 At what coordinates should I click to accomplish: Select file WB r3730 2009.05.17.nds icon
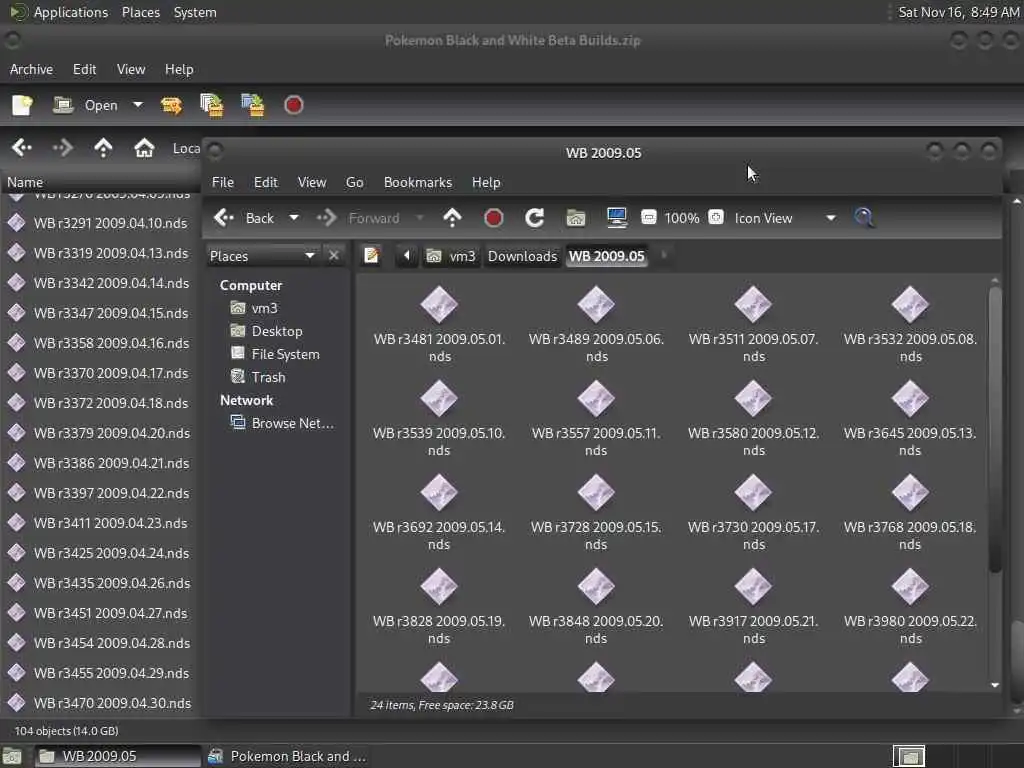(753, 493)
